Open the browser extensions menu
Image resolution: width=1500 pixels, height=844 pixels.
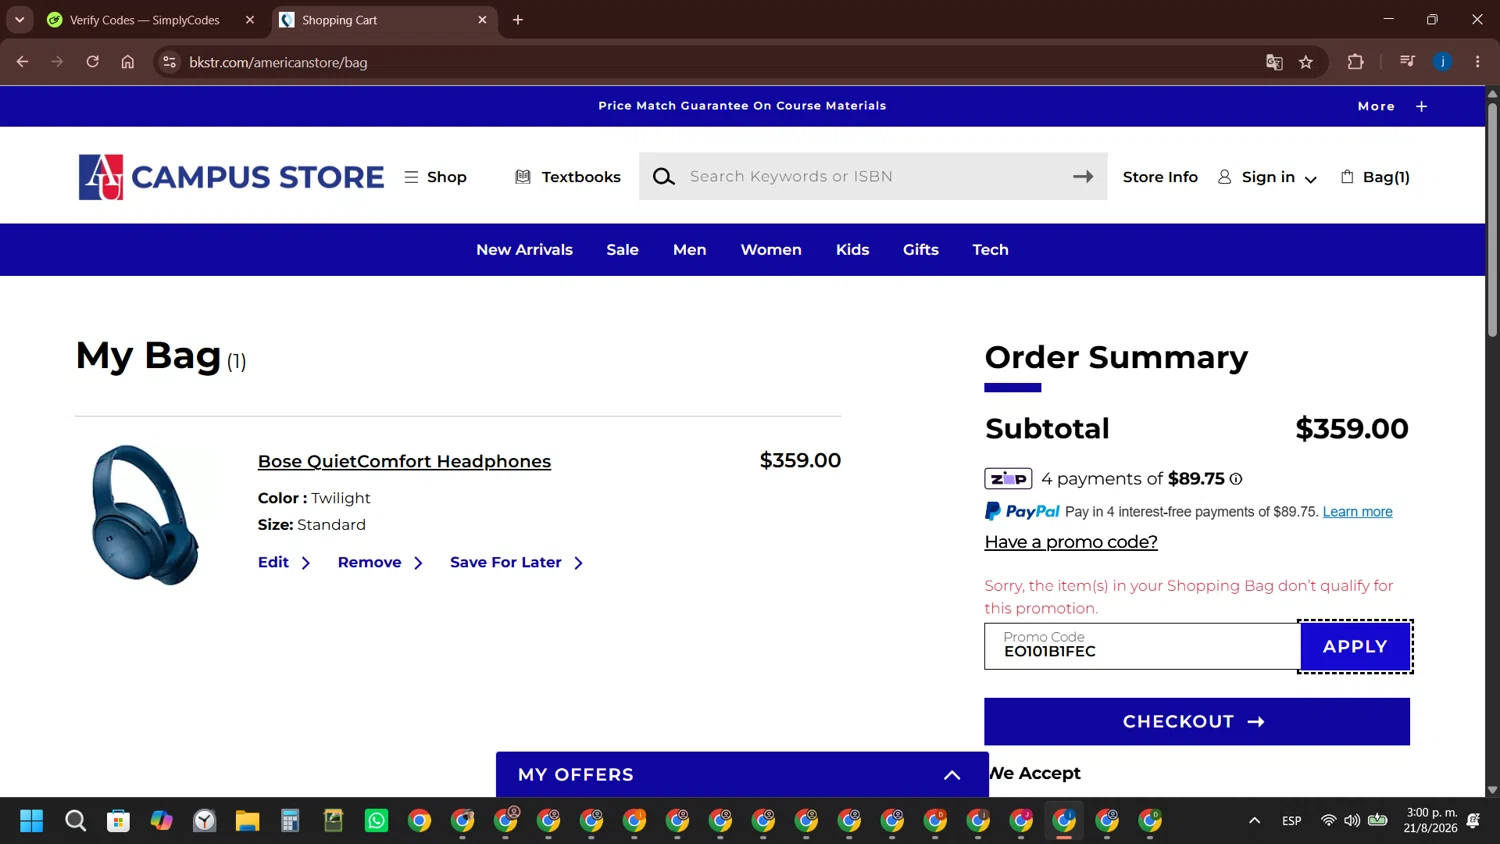click(1356, 62)
